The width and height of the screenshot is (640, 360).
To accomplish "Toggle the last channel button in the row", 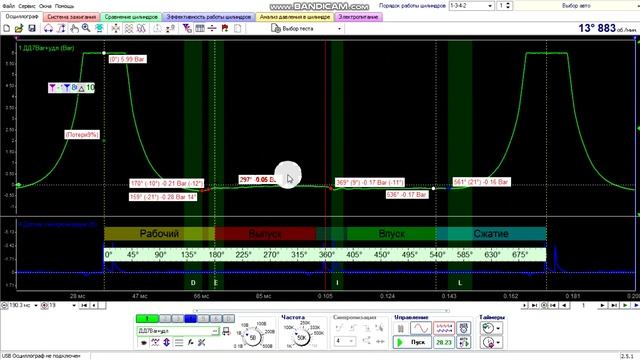I will [x=229, y=318].
